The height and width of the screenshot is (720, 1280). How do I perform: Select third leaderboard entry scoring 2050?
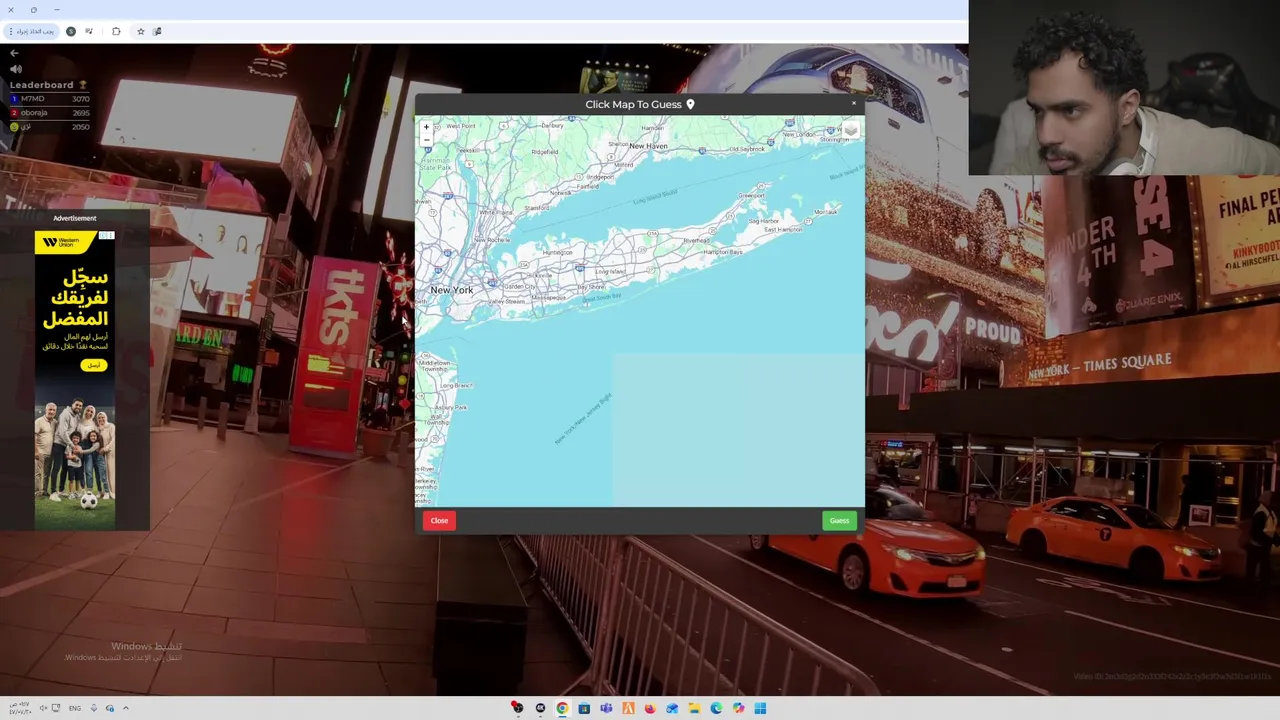click(50, 127)
